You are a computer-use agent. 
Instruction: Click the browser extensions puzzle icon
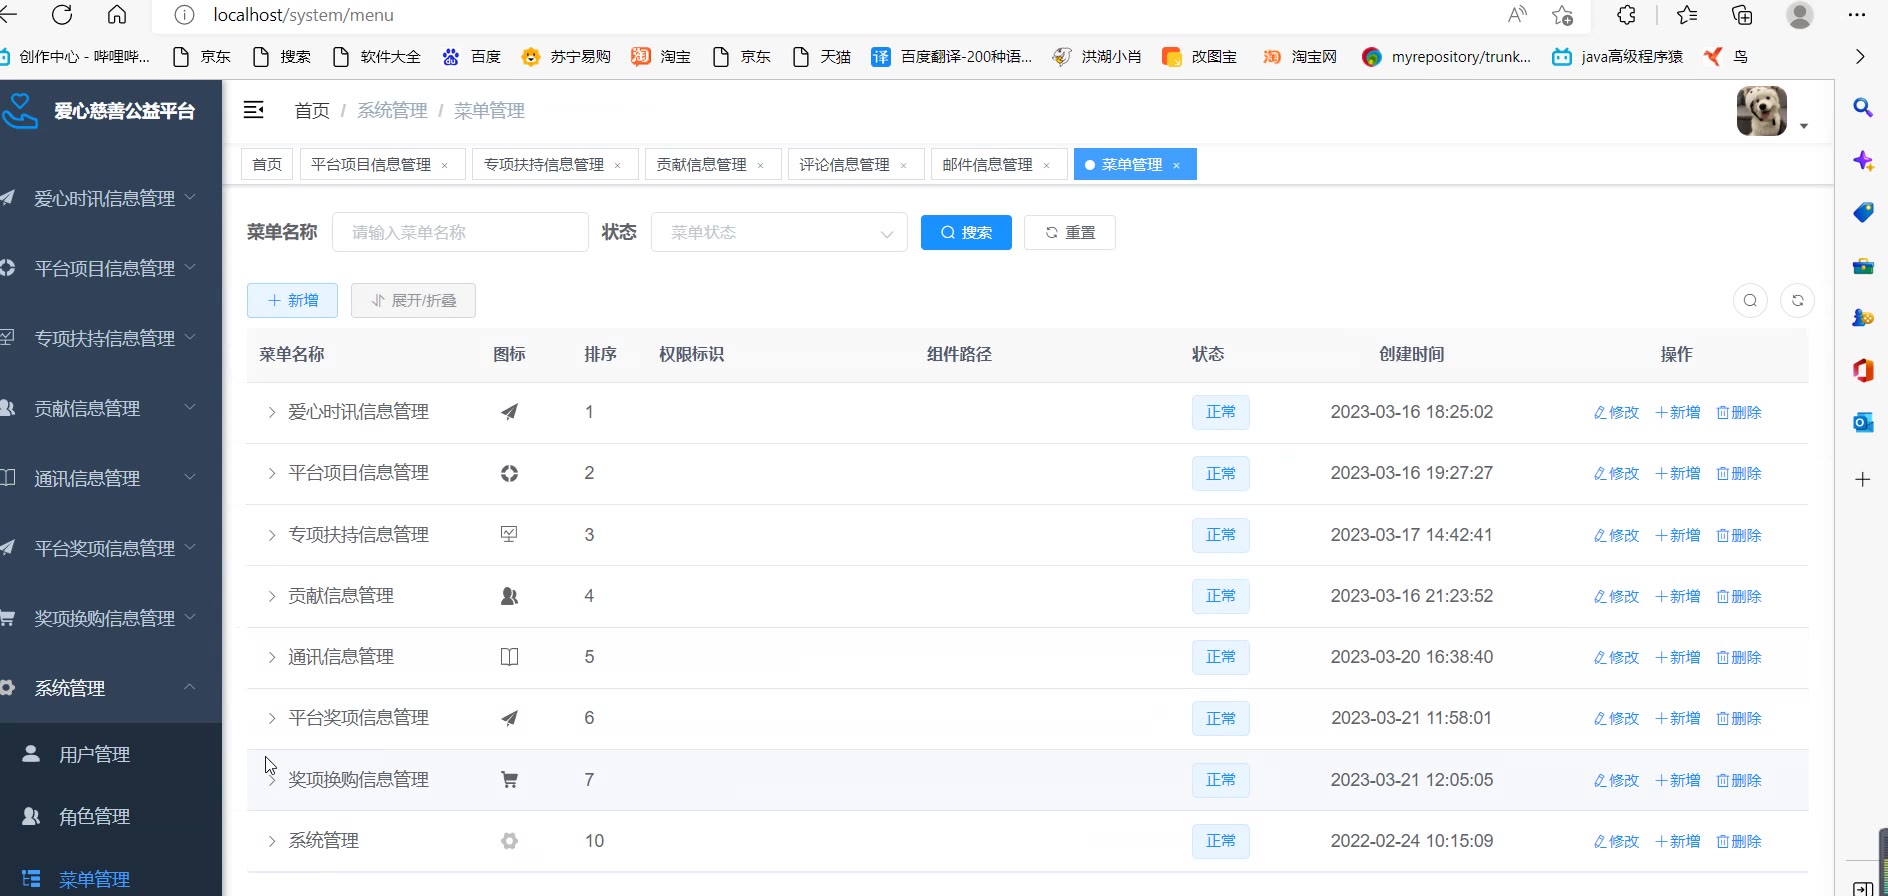pyautogui.click(x=1627, y=15)
